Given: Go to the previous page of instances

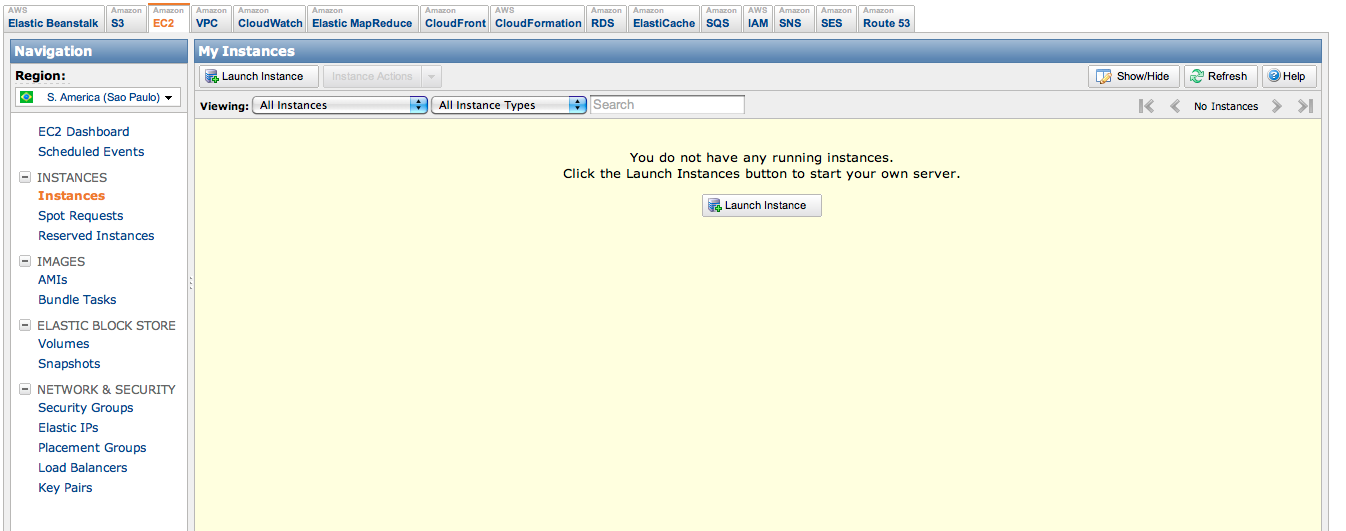Looking at the screenshot, I should (x=1175, y=106).
